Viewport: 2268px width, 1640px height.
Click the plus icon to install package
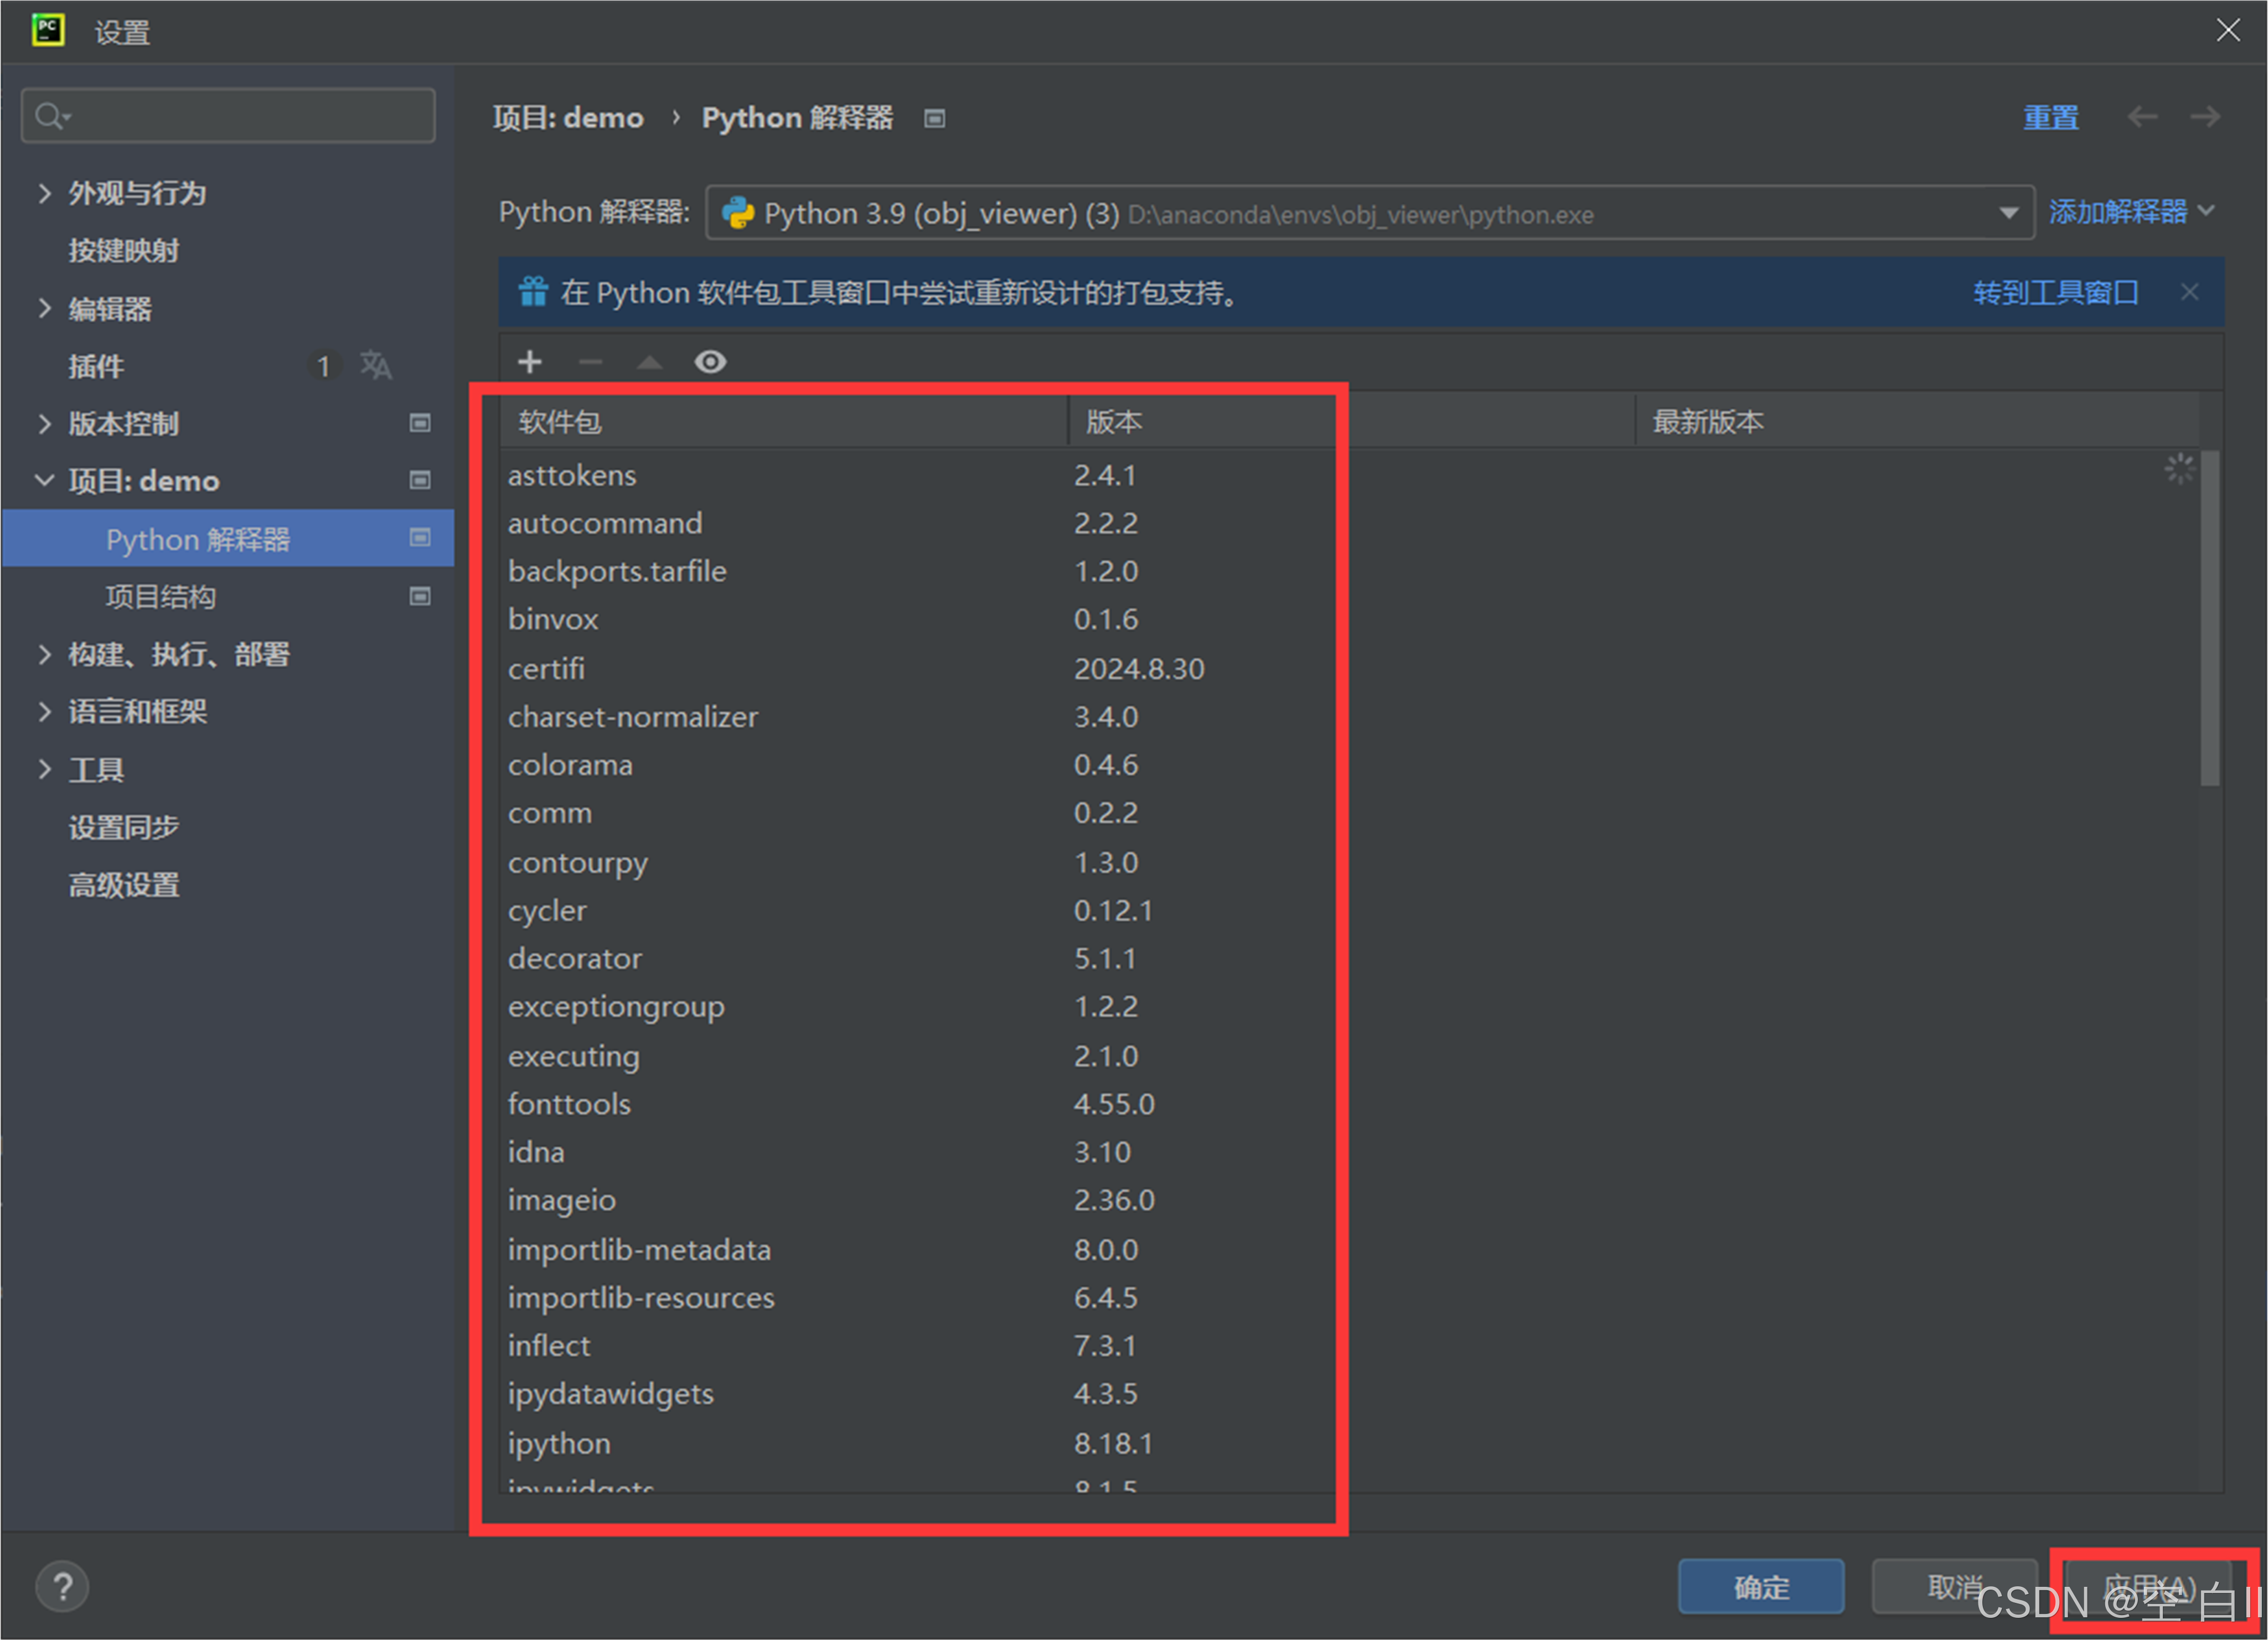530,362
